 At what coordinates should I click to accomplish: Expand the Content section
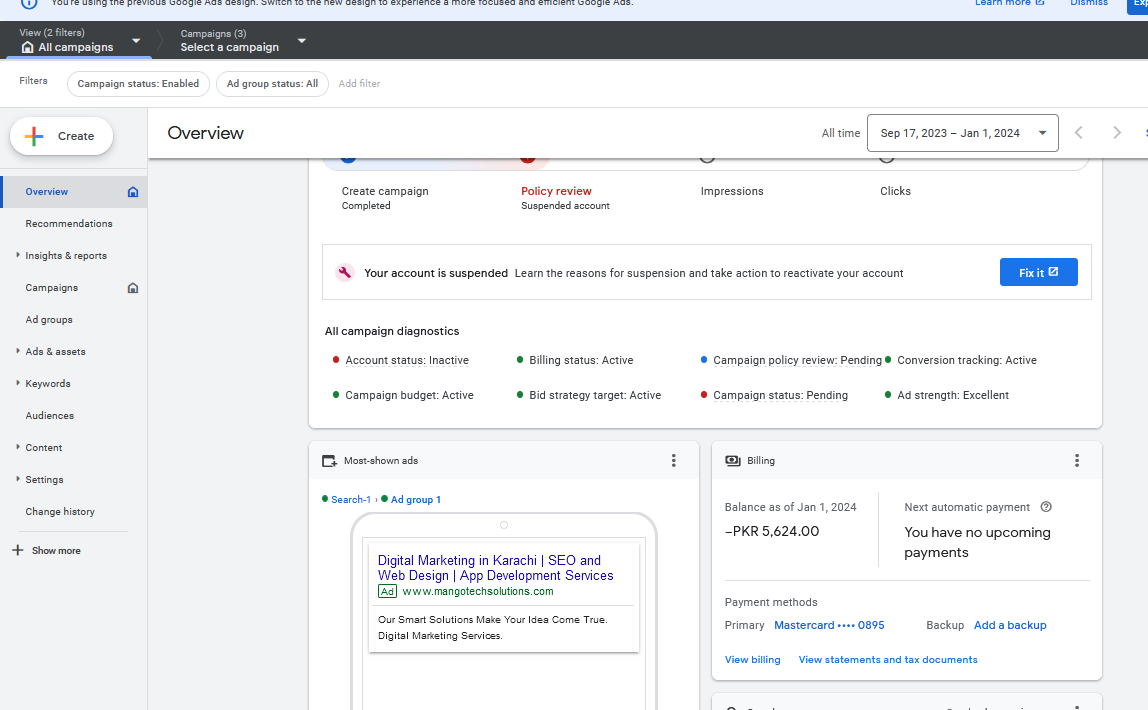[18, 447]
